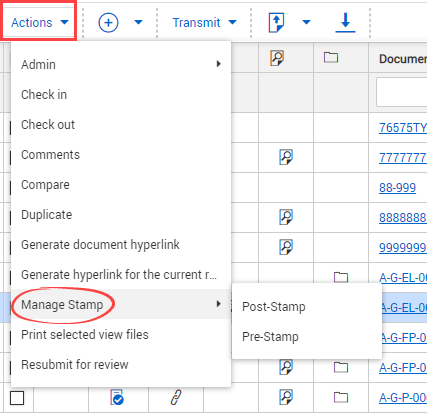The width and height of the screenshot is (427, 413).
Task: Open the Actions dropdown menu
Action: (39, 22)
